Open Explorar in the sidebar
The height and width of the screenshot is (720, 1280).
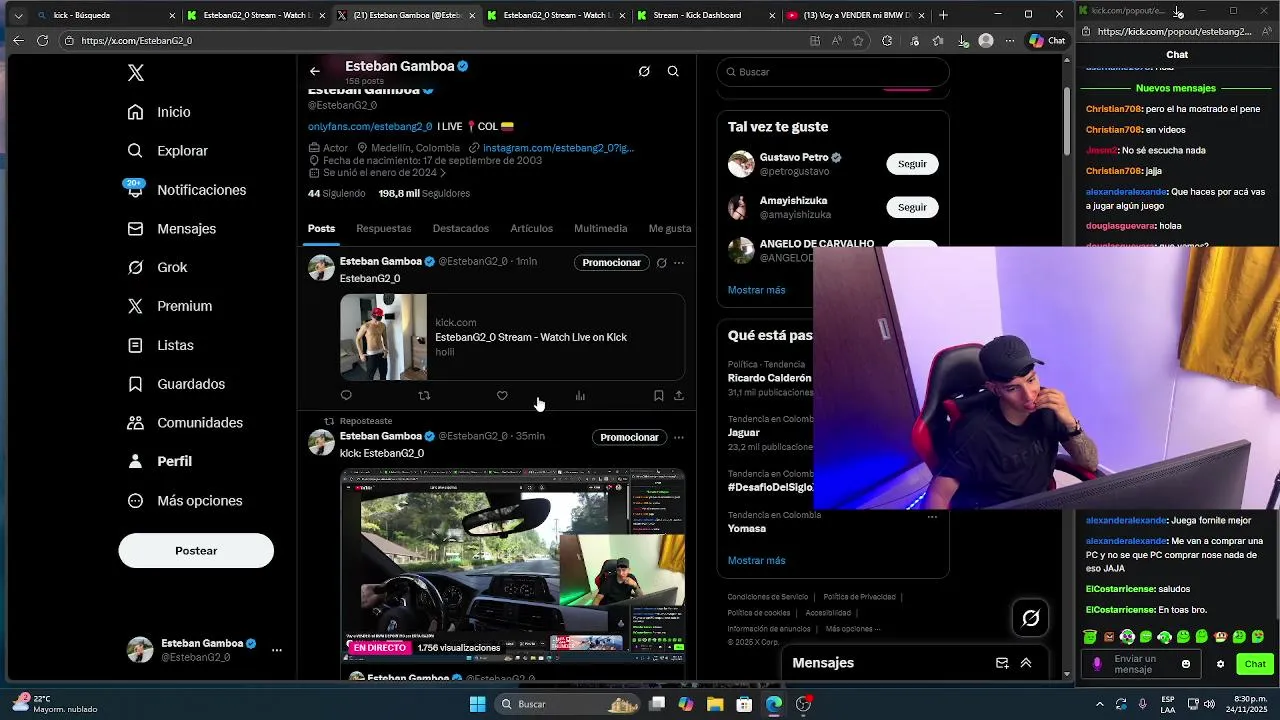[168, 151]
